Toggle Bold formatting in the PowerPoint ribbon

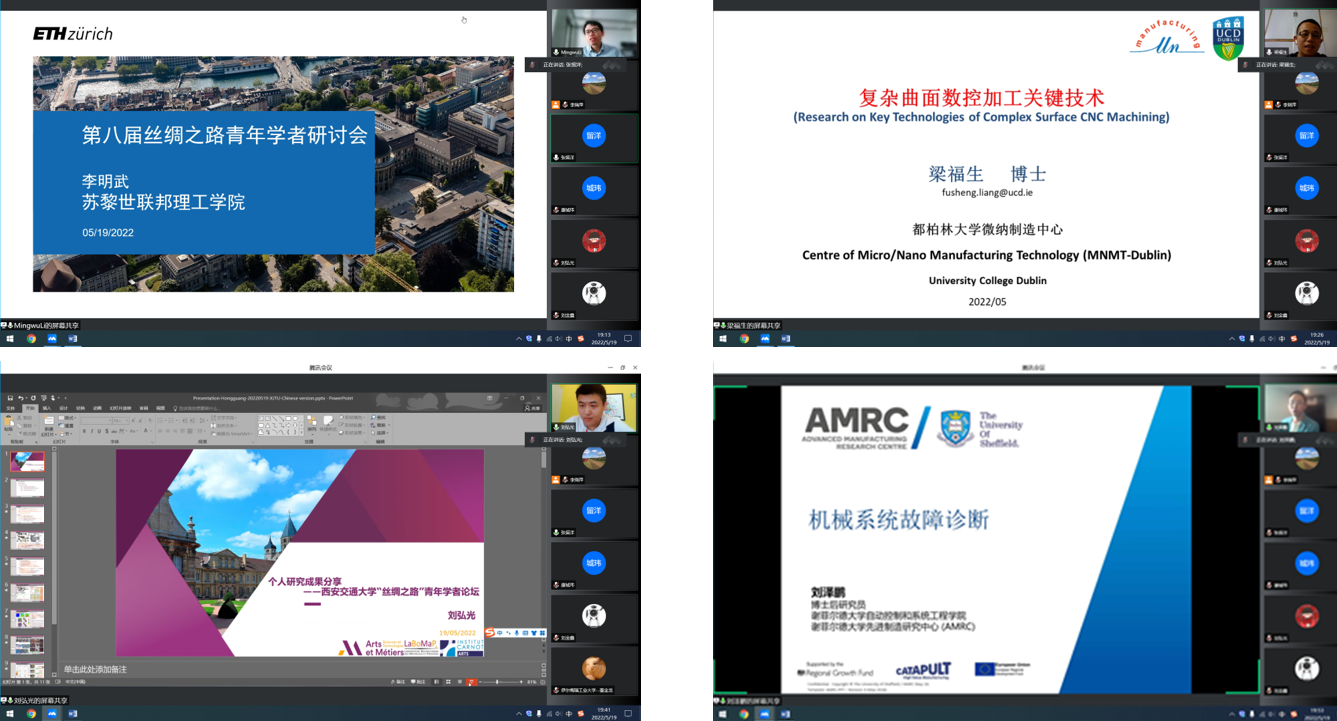85,432
